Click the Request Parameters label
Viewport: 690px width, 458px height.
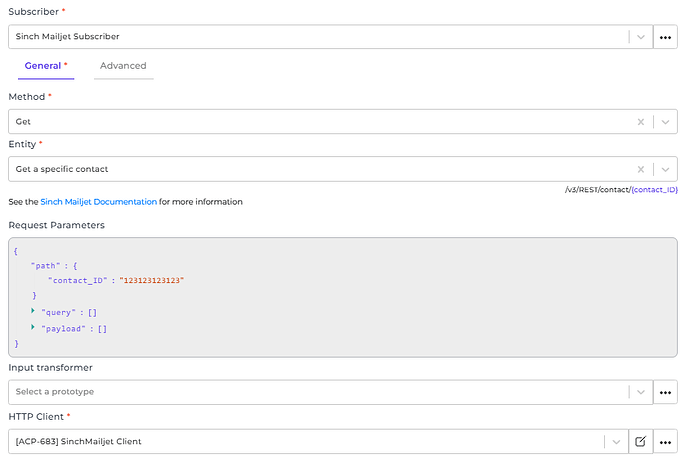56,225
